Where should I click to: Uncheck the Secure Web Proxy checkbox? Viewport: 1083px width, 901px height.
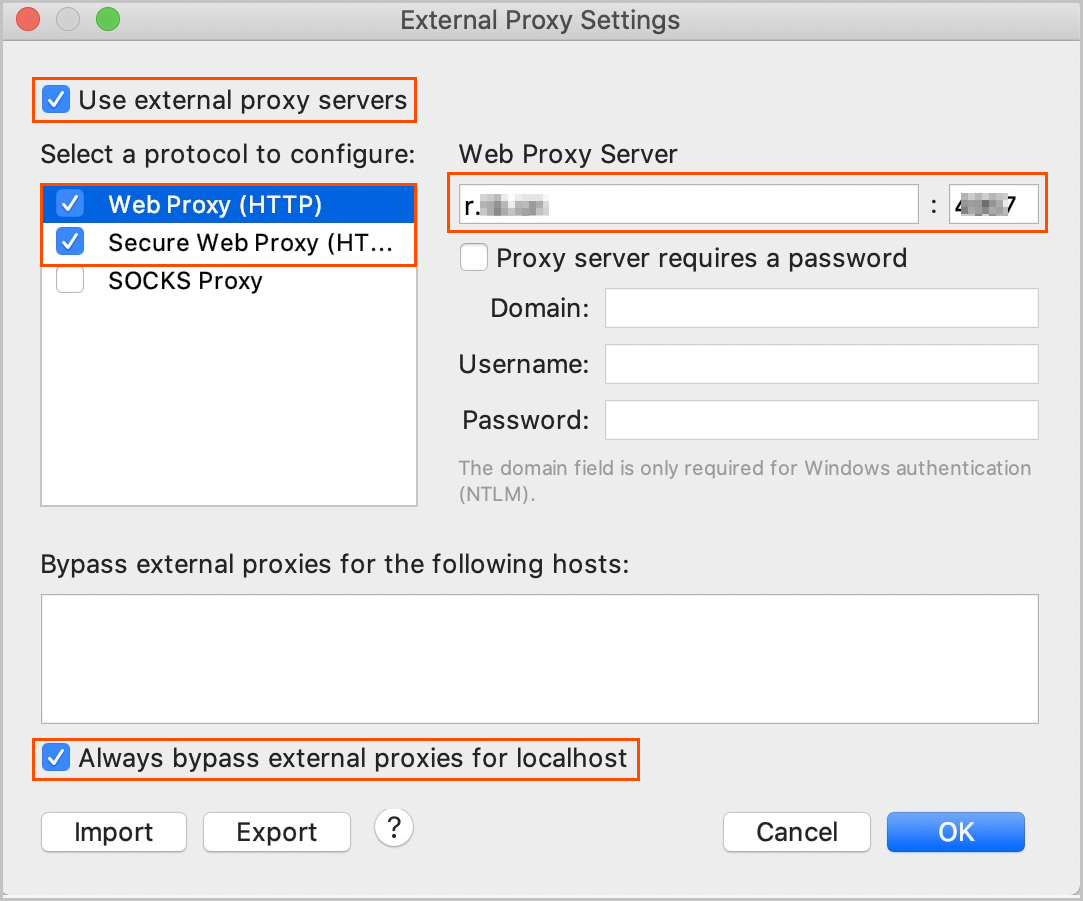click(x=70, y=242)
